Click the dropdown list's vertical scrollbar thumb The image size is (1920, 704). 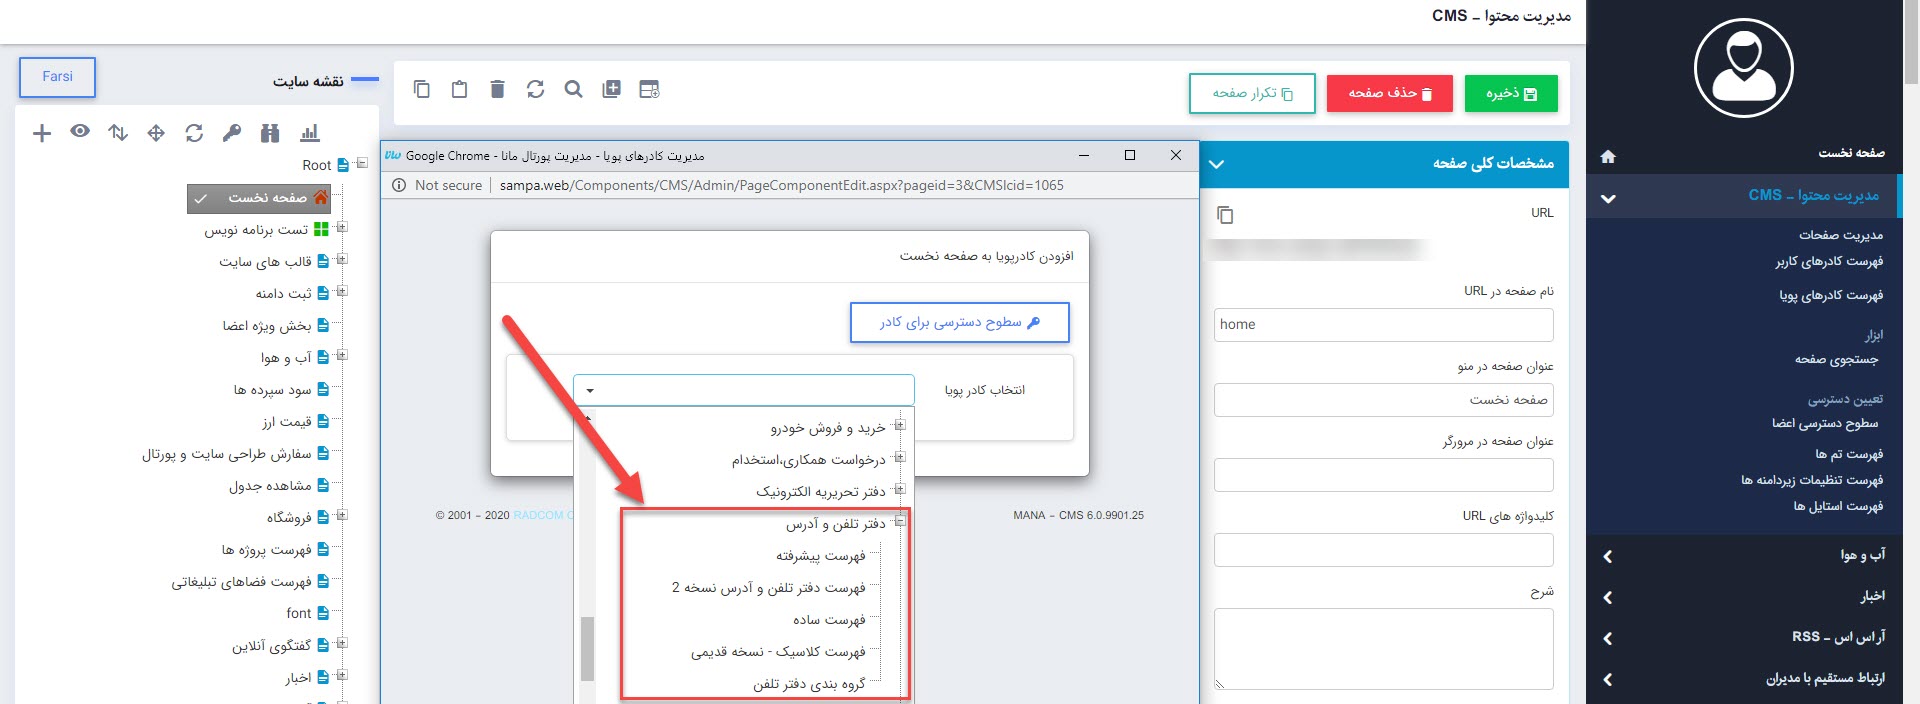[x=587, y=648]
